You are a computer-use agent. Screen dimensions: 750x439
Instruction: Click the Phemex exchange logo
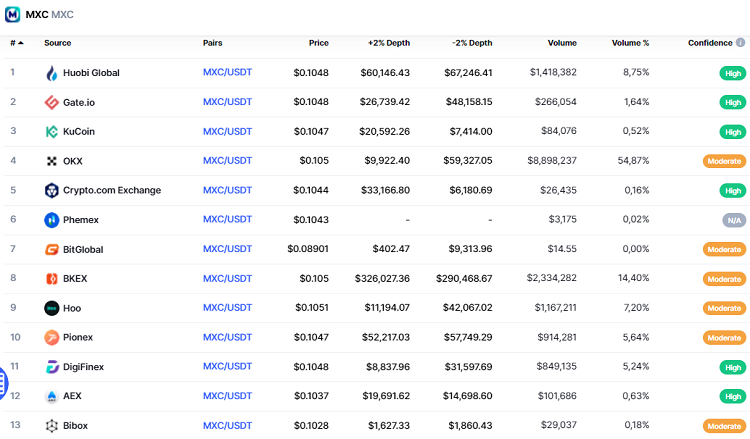pos(52,220)
